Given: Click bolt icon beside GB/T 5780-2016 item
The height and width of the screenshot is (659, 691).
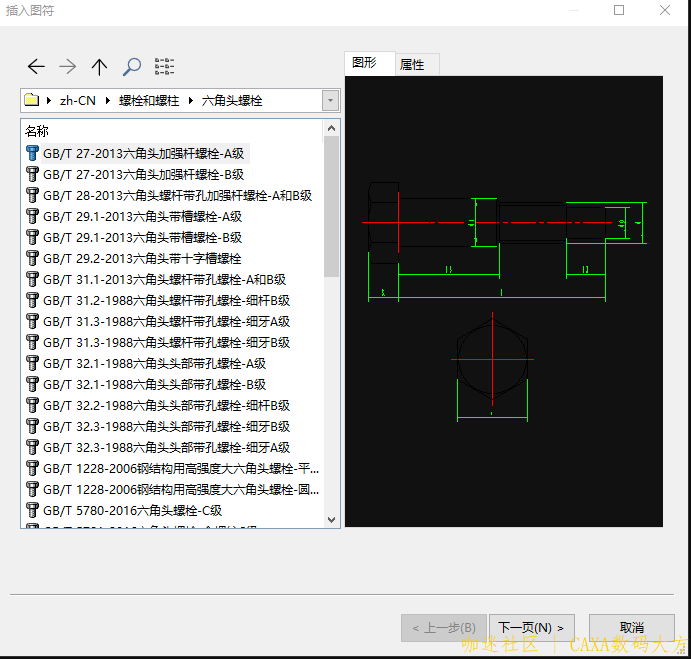Looking at the screenshot, I should point(32,510).
